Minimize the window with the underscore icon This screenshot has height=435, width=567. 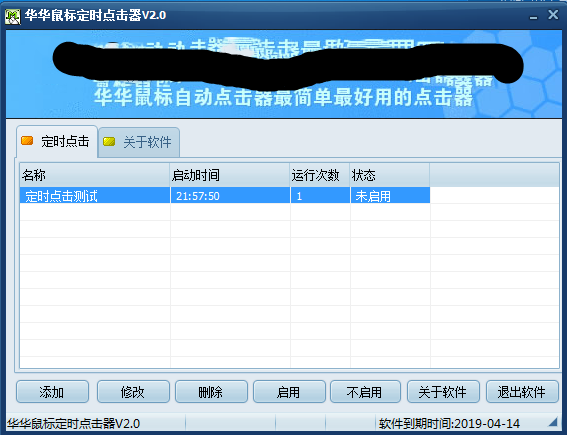point(533,17)
